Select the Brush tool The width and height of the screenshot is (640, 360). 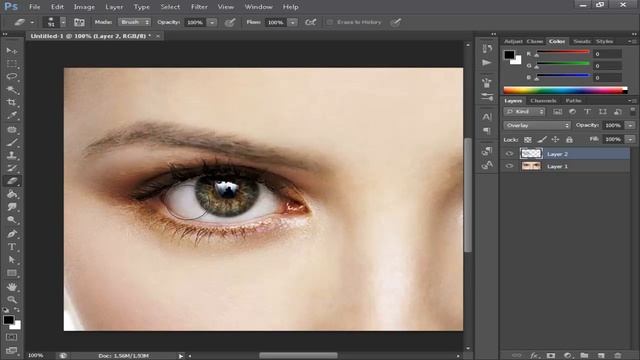[x=12, y=142]
